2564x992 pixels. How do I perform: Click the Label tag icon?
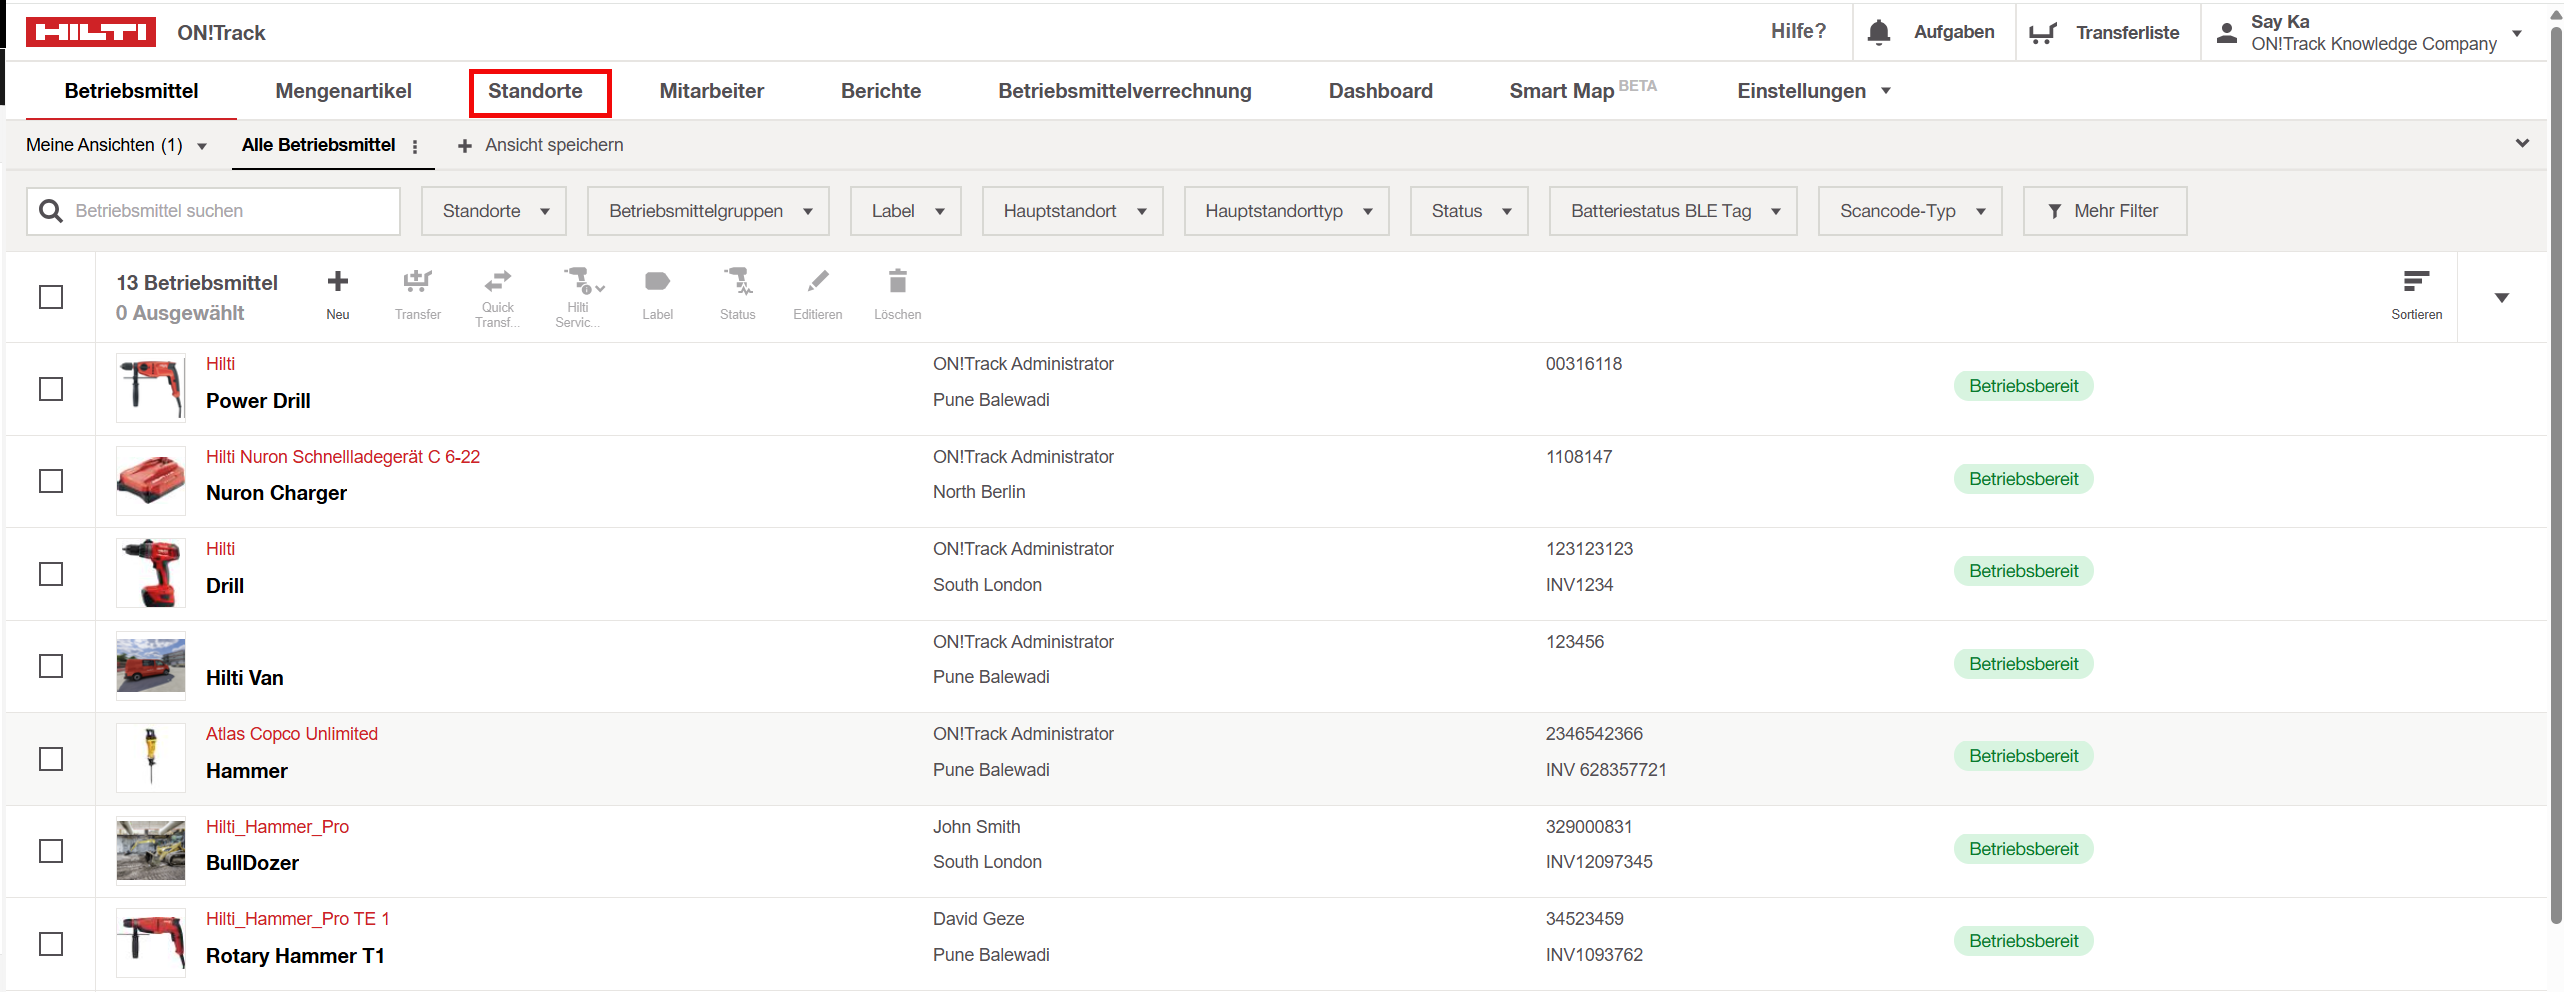[657, 281]
